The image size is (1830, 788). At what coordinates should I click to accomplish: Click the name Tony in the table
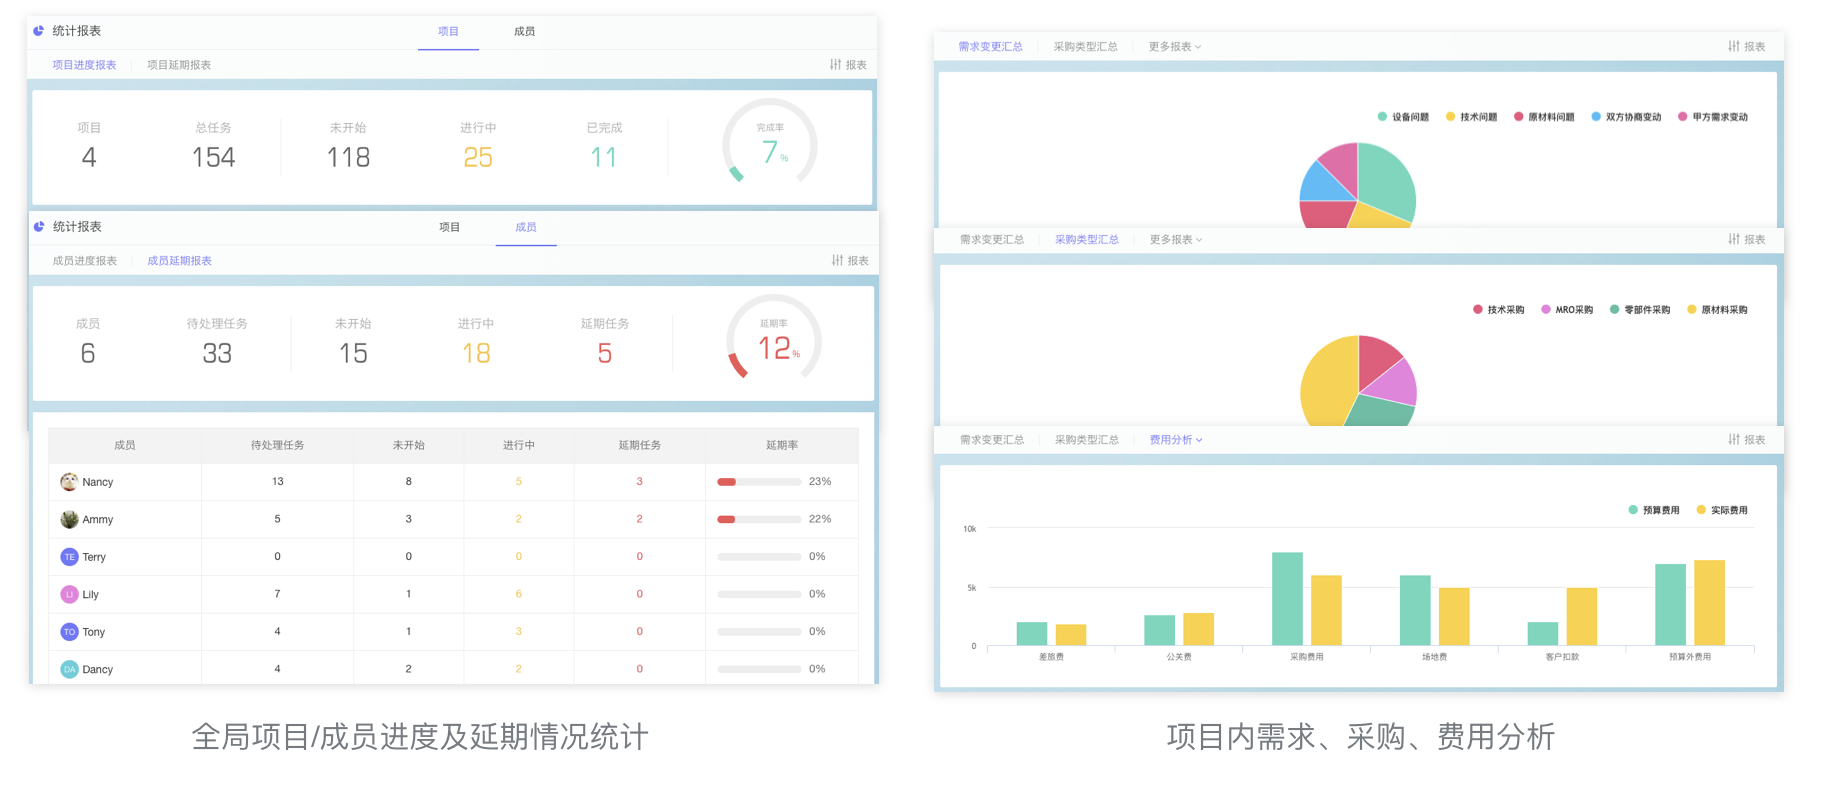[93, 632]
